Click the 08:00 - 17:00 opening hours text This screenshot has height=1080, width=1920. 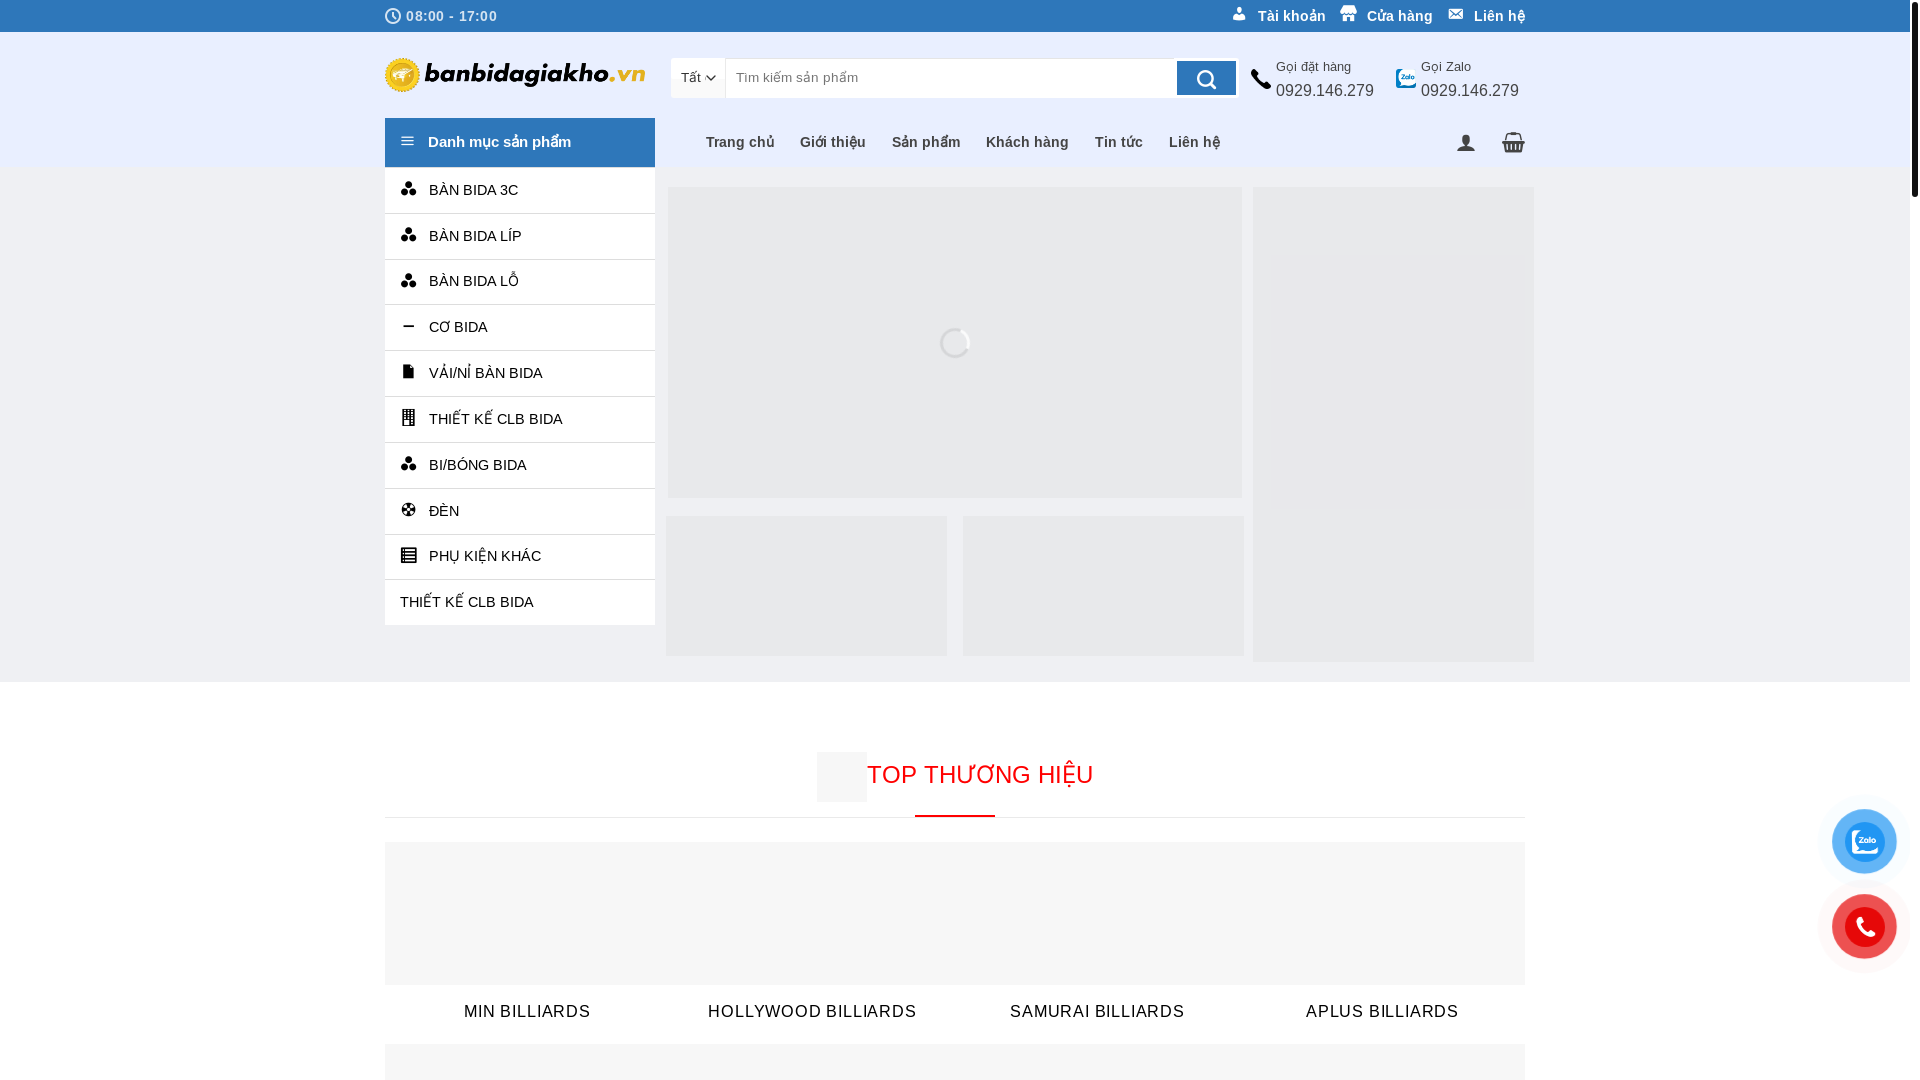pyautogui.click(x=451, y=16)
